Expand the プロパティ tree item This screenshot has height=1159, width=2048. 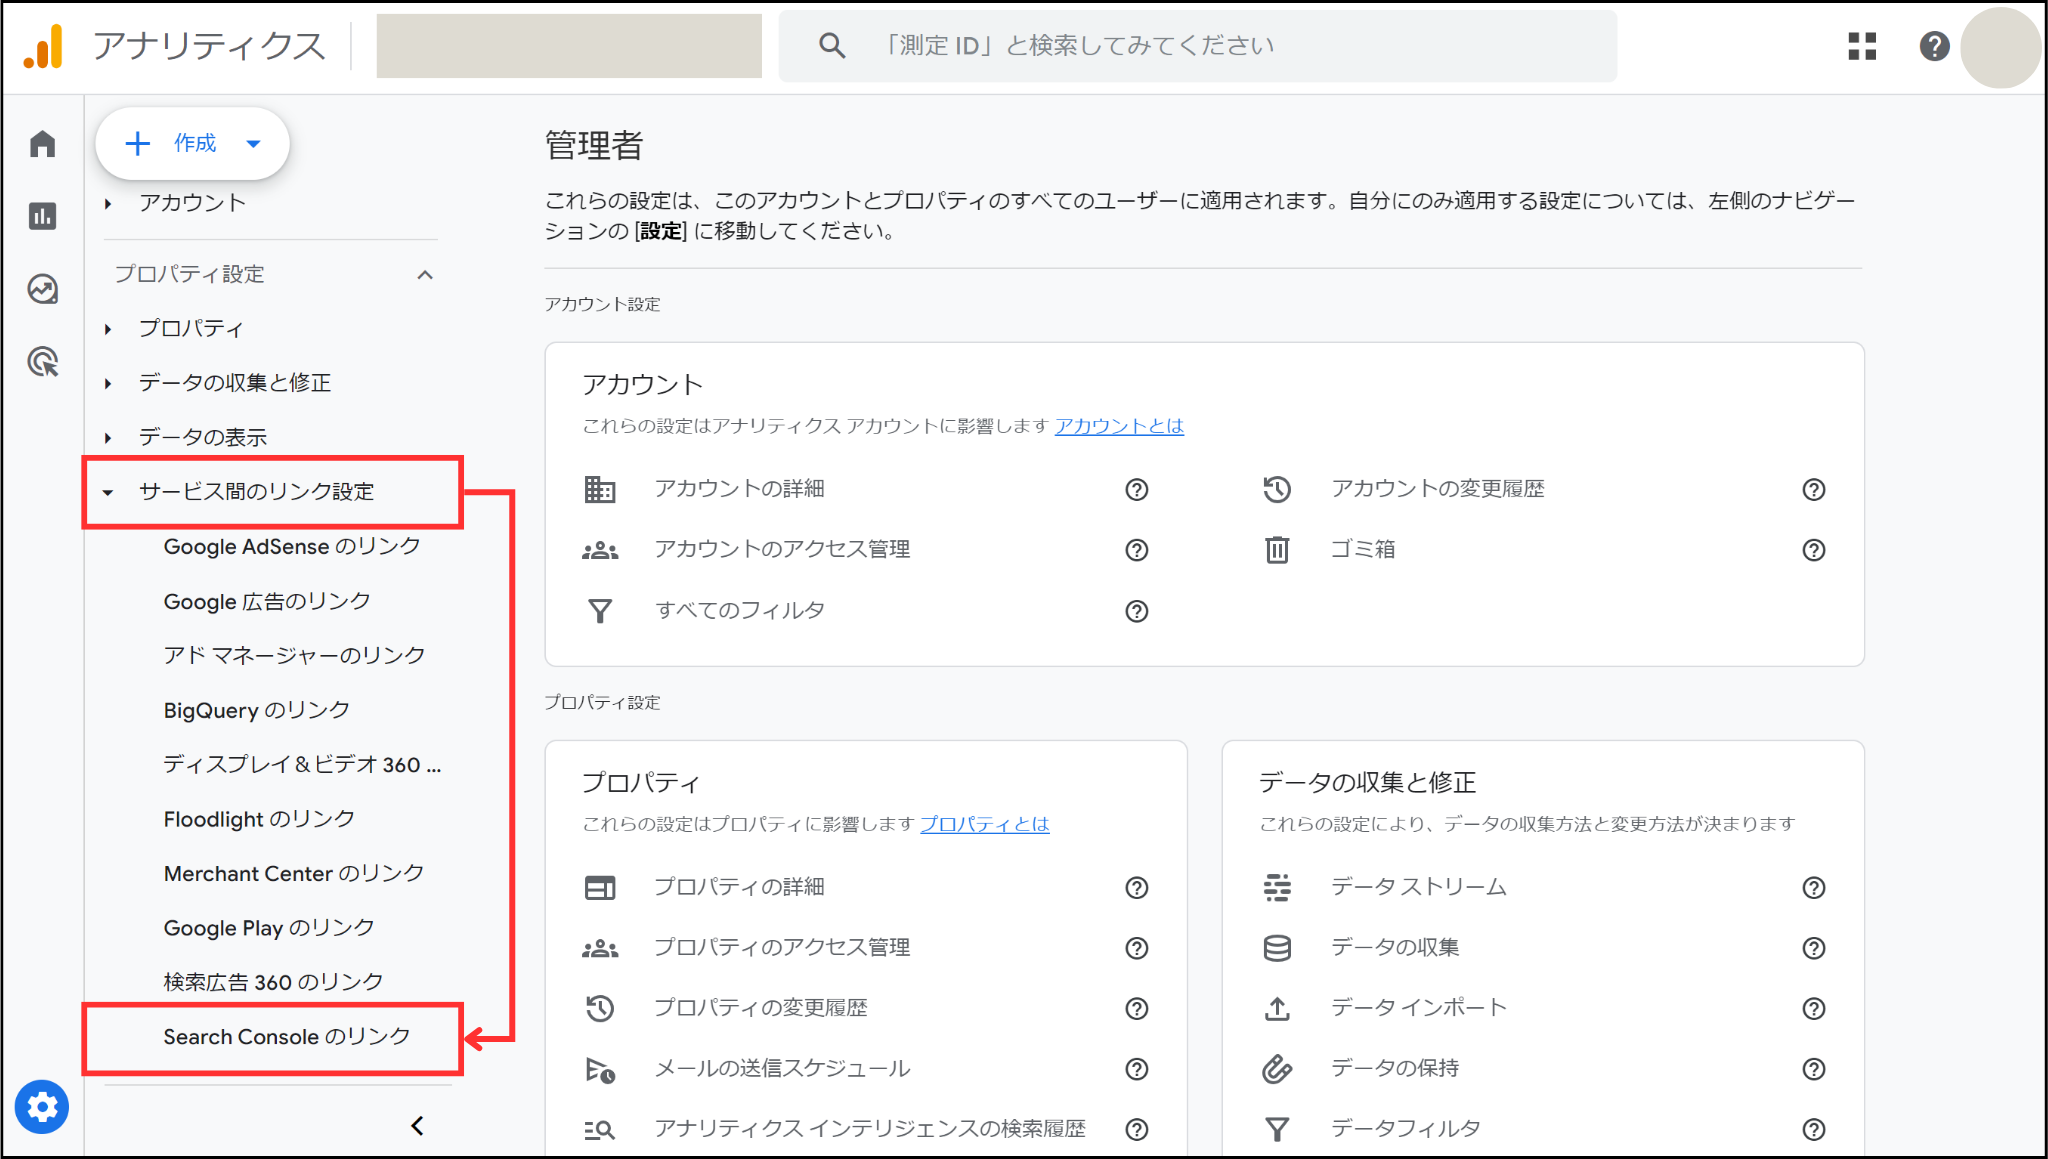pyautogui.click(x=108, y=329)
